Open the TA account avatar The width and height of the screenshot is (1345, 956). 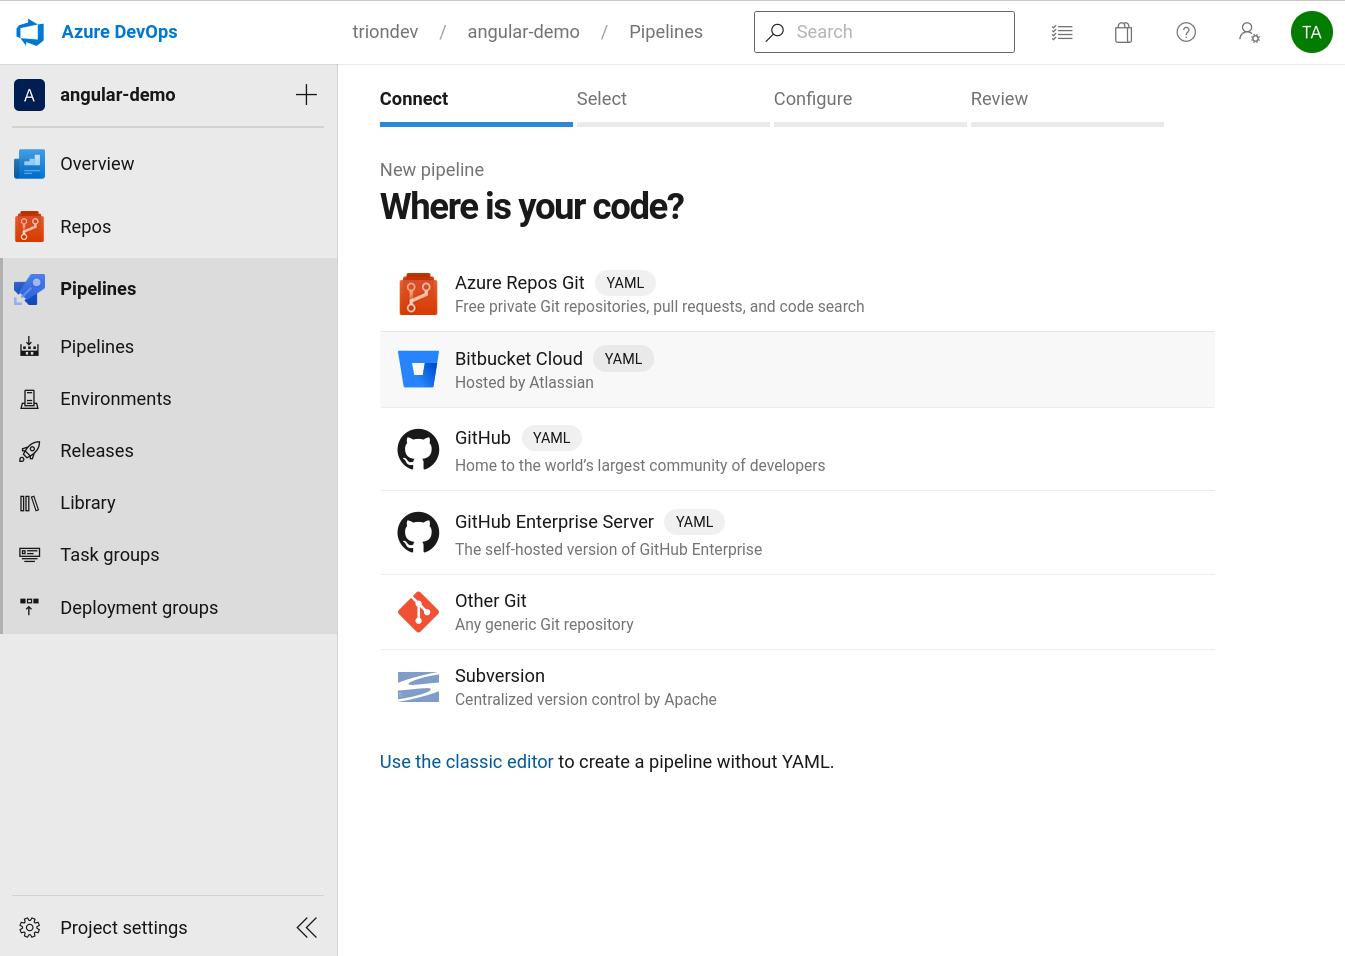point(1312,32)
